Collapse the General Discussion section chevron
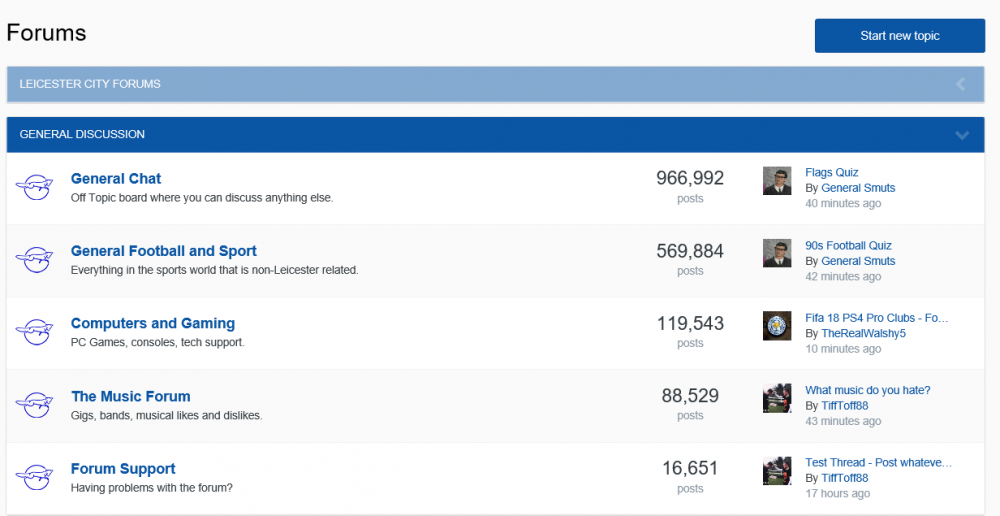Screen dimensions: 1000x516 pos(962,135)
